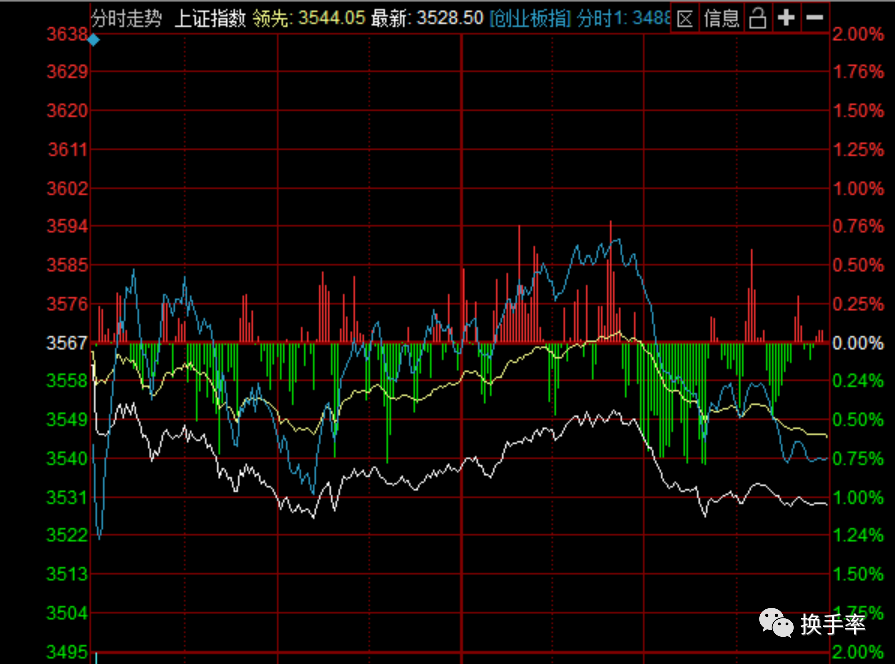Screen dimensions: 895x664
Task: Click the 3567 baseline price label
Action: [x=70, y=343]
